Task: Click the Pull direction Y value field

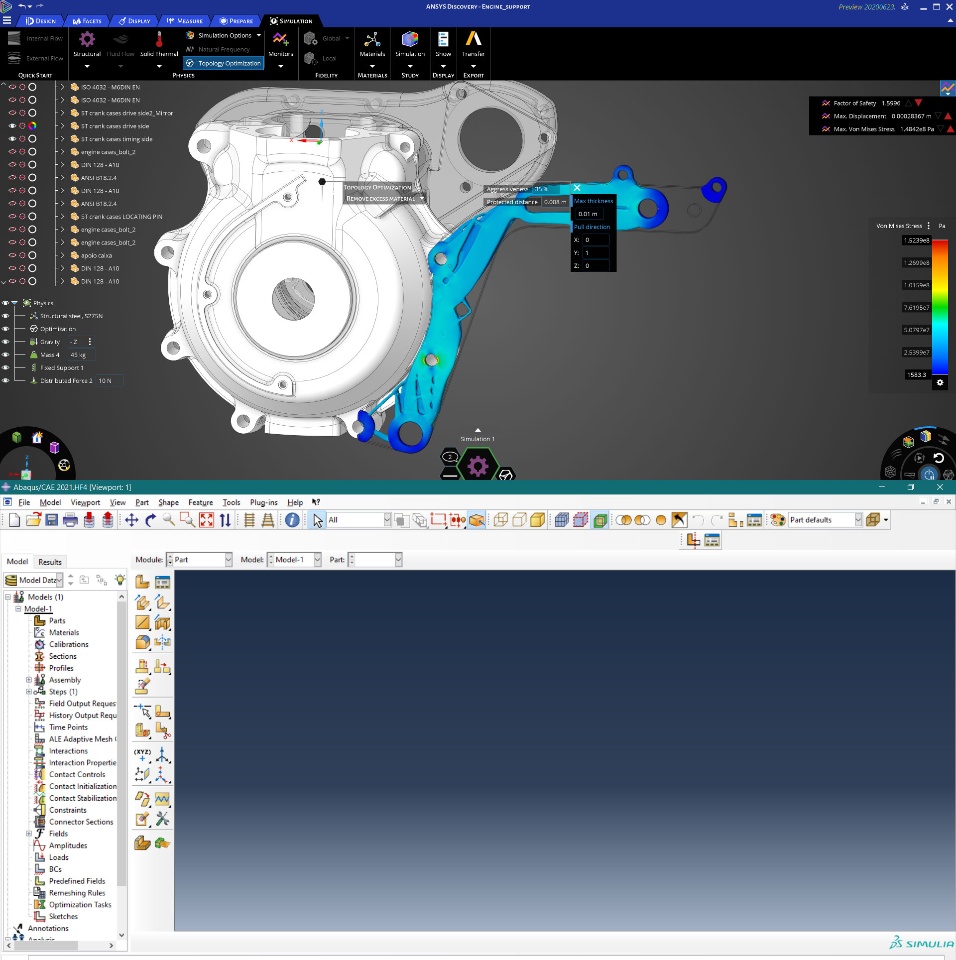Action: (596, 253)
